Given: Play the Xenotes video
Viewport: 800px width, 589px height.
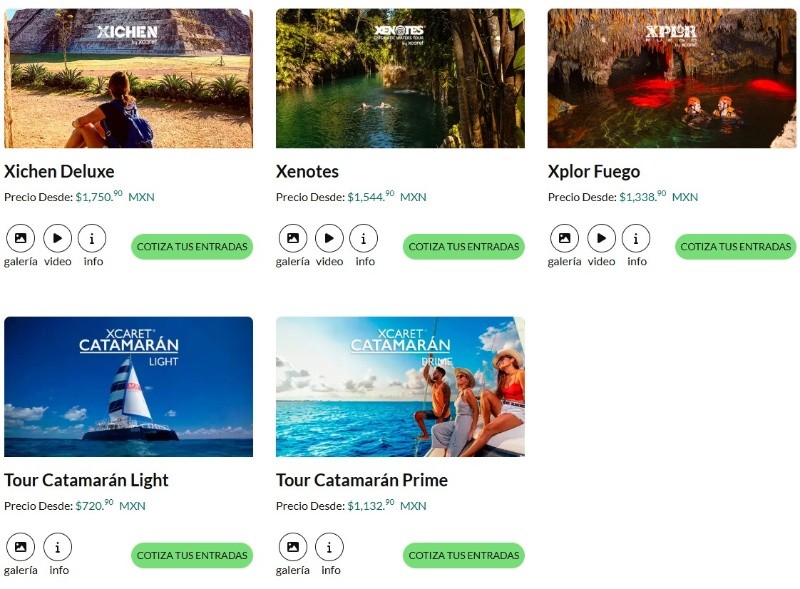Looking at the screenshot, I should point(329,238).
